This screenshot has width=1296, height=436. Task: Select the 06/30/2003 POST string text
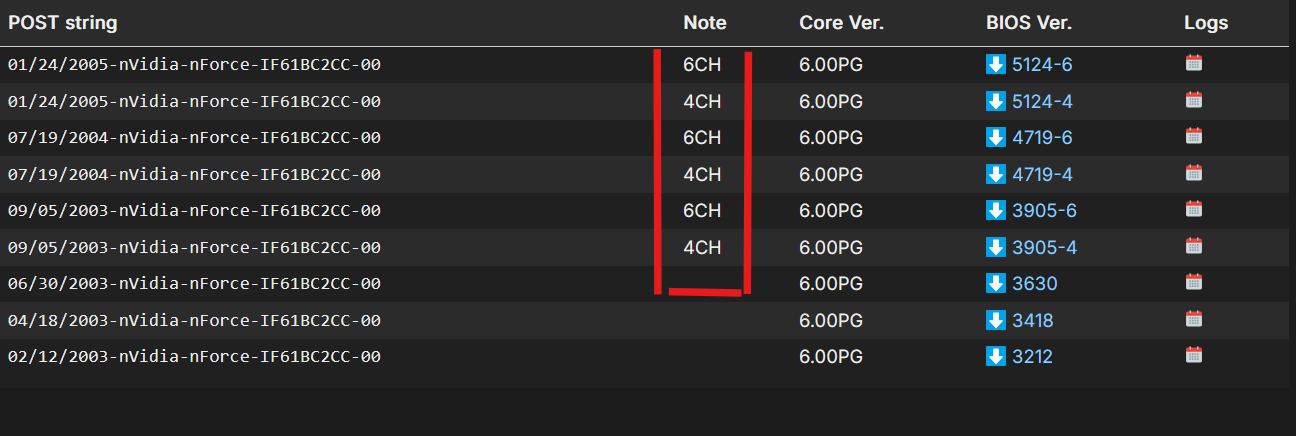click(194, 284)
